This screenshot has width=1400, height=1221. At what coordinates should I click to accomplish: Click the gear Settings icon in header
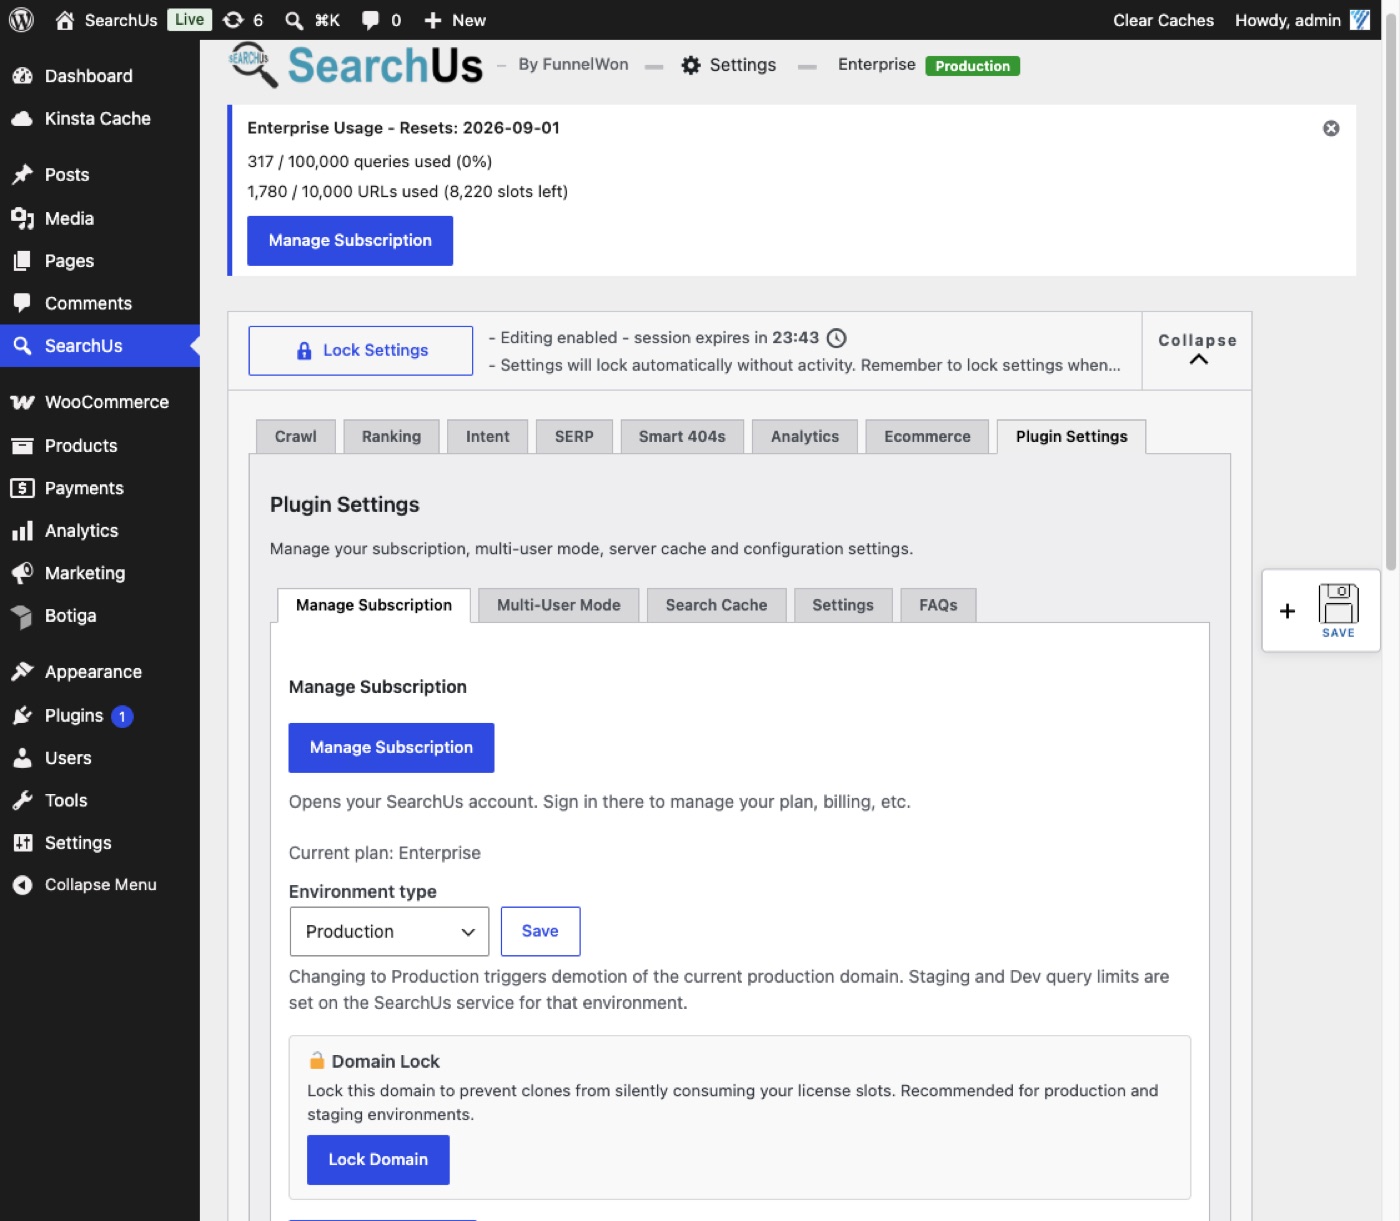[x=691, y=65]
